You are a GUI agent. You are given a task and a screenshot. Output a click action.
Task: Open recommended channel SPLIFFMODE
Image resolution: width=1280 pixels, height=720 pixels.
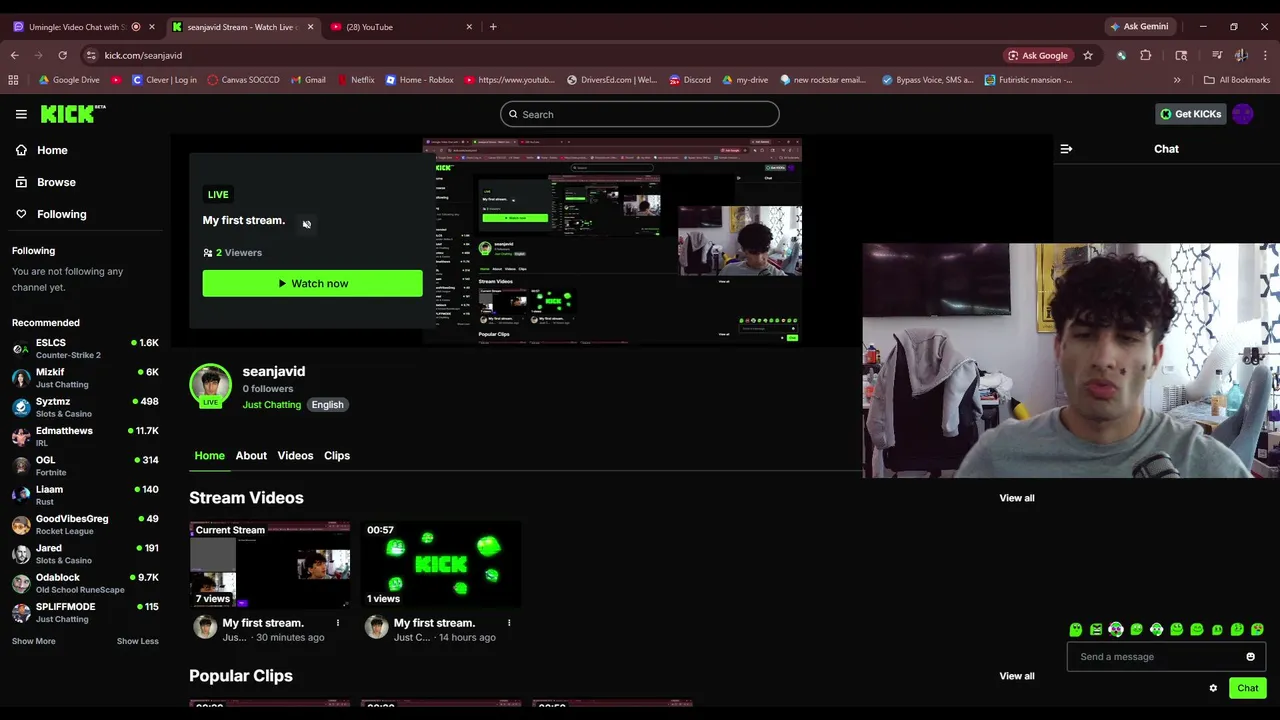coord(85,613)
